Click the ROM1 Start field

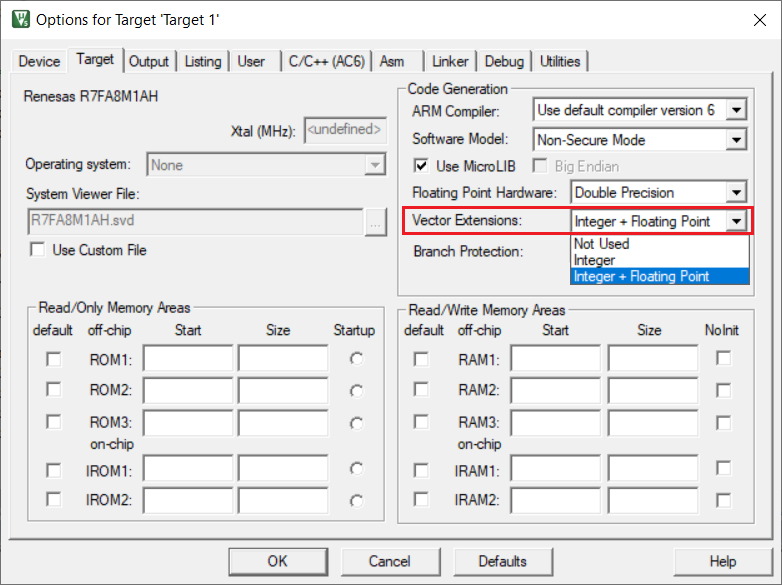tap(188, 358)
